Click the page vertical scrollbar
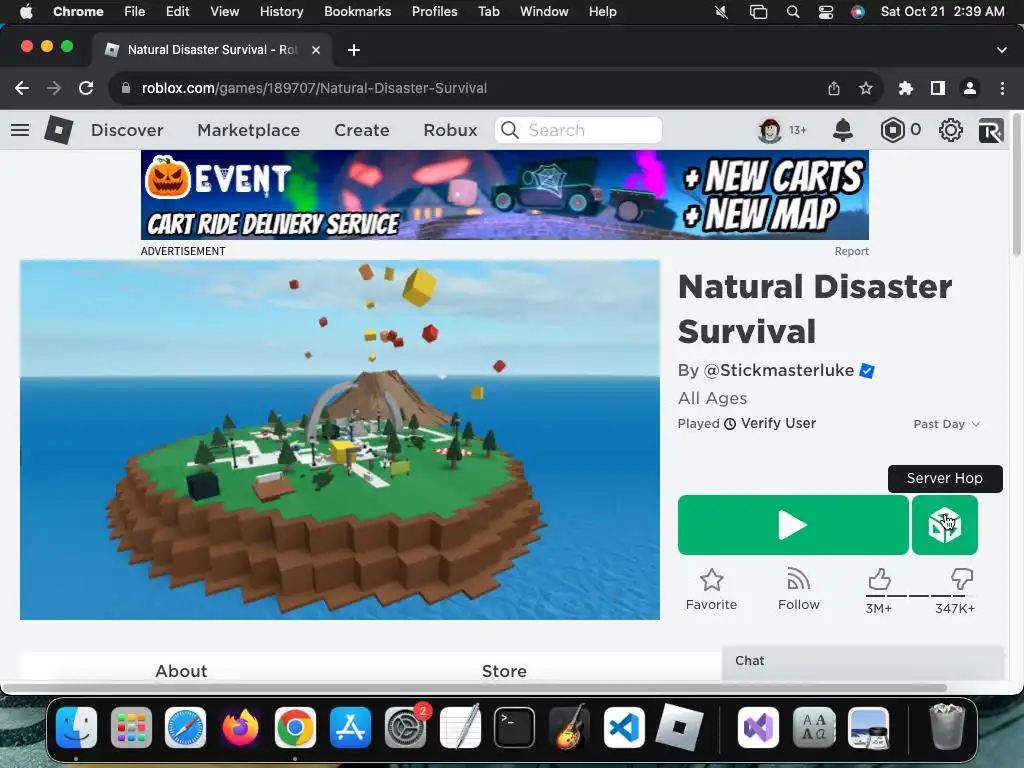The height and width of the screenshot is (768, 1024). click(1017, 187)
